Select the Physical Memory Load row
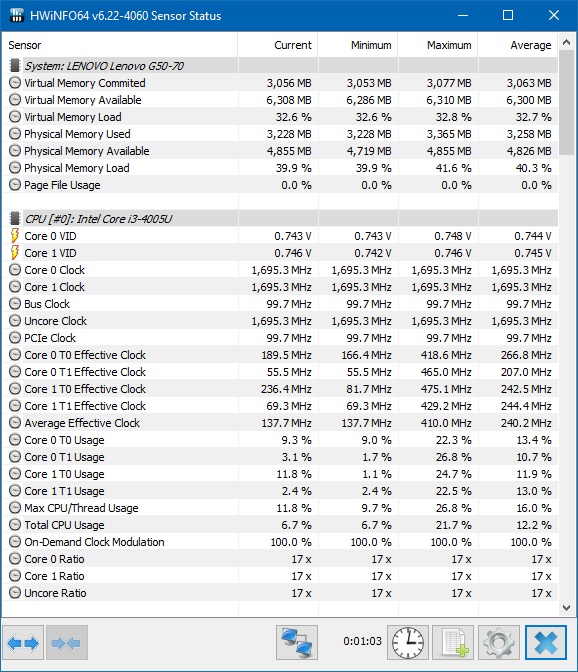Image resolution: width=578 pixels, height=672 pixels. click(280, 168)
